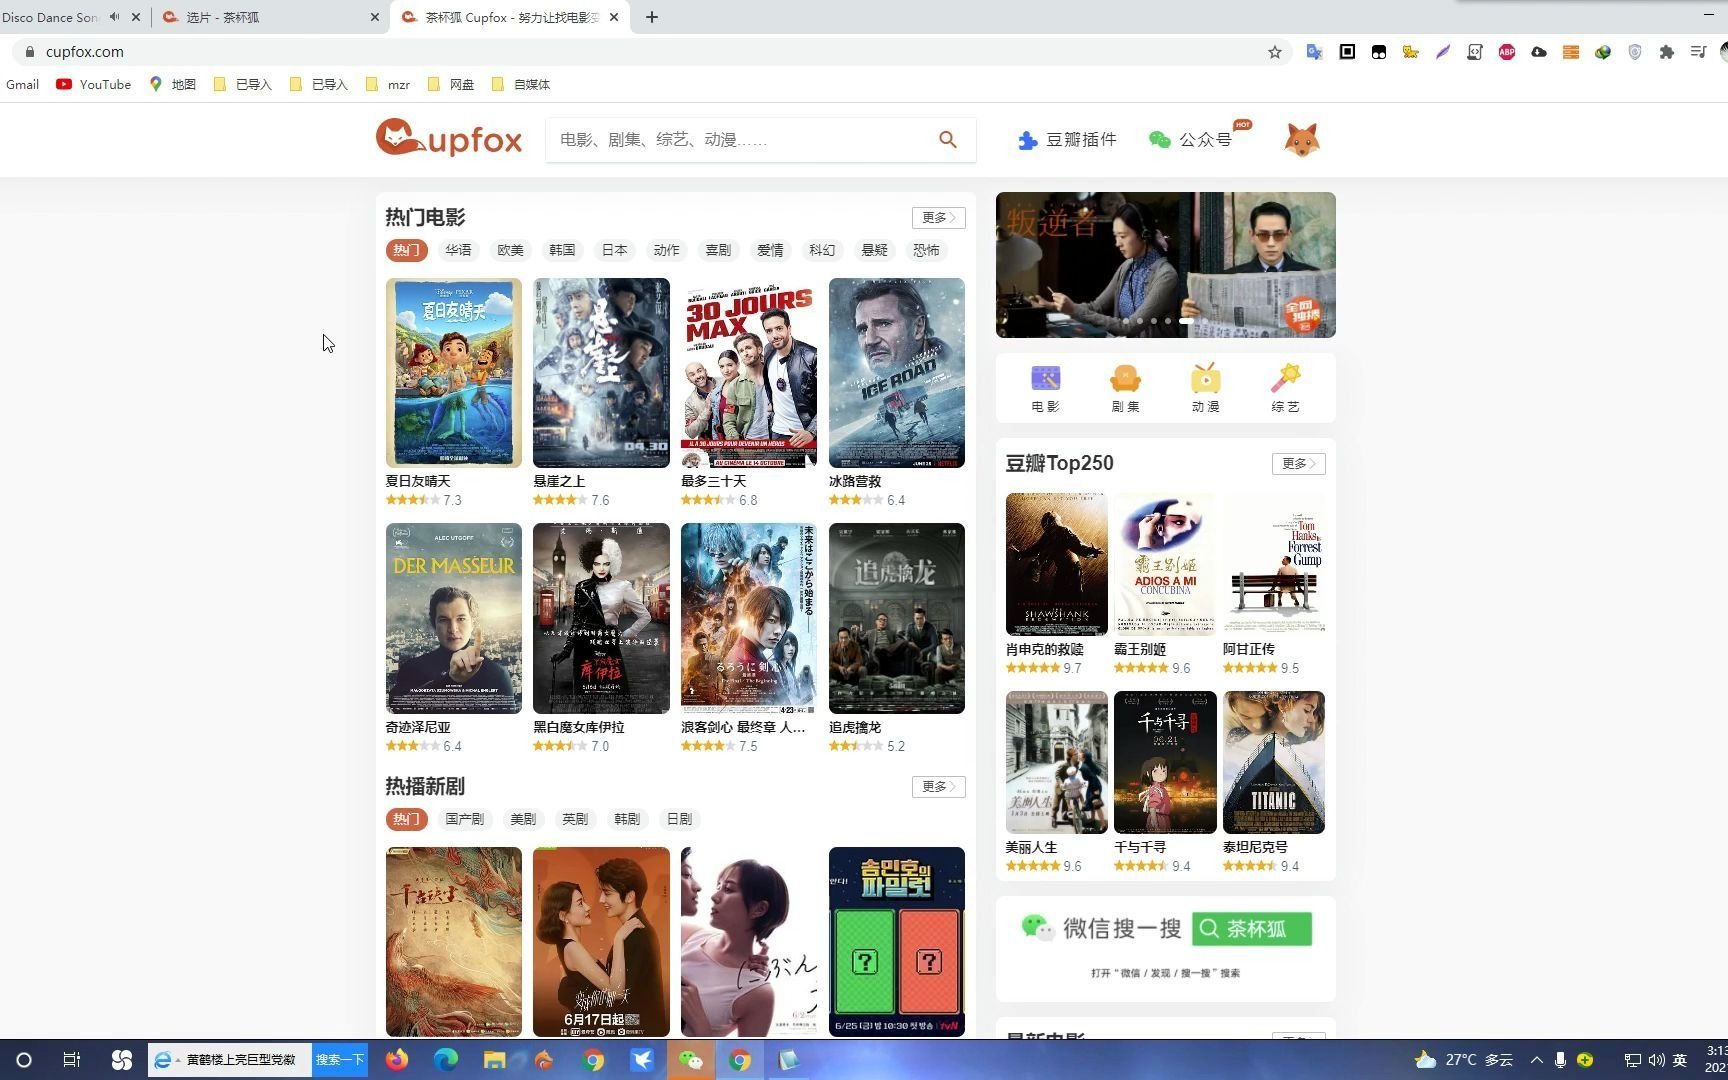Click 更多 next to 热门电影
Viewport: 1728px width, 1080px height.
coord(938,217)
